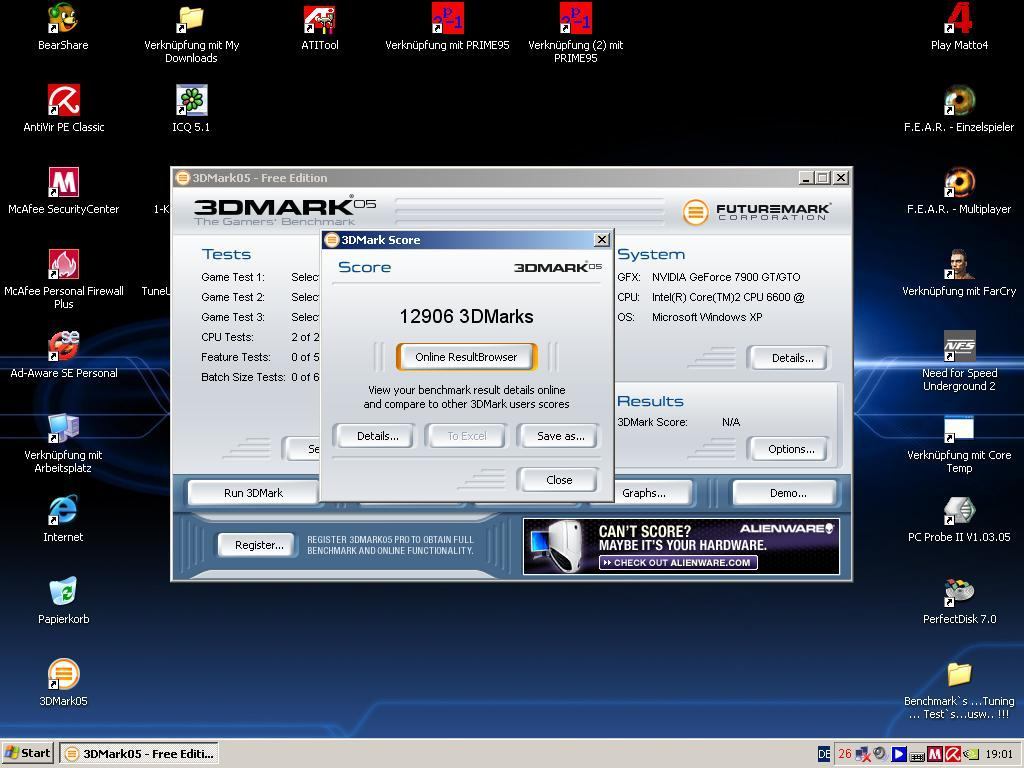Open the Windows Start menu
This screenshot has width=1024, height=768.
pos(28,753)
